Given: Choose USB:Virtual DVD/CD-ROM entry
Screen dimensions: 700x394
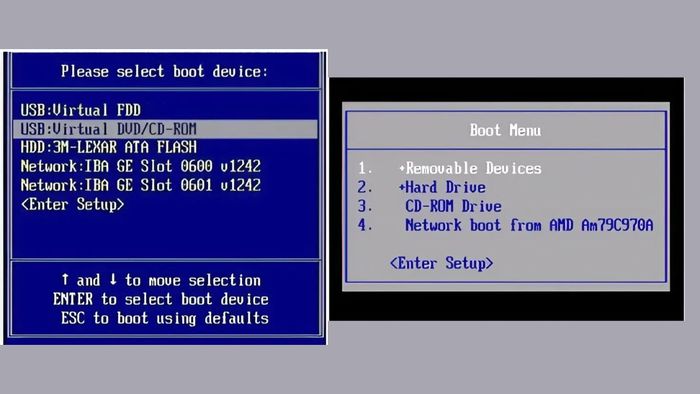Looking at the screenshot, I should [165, 129].
